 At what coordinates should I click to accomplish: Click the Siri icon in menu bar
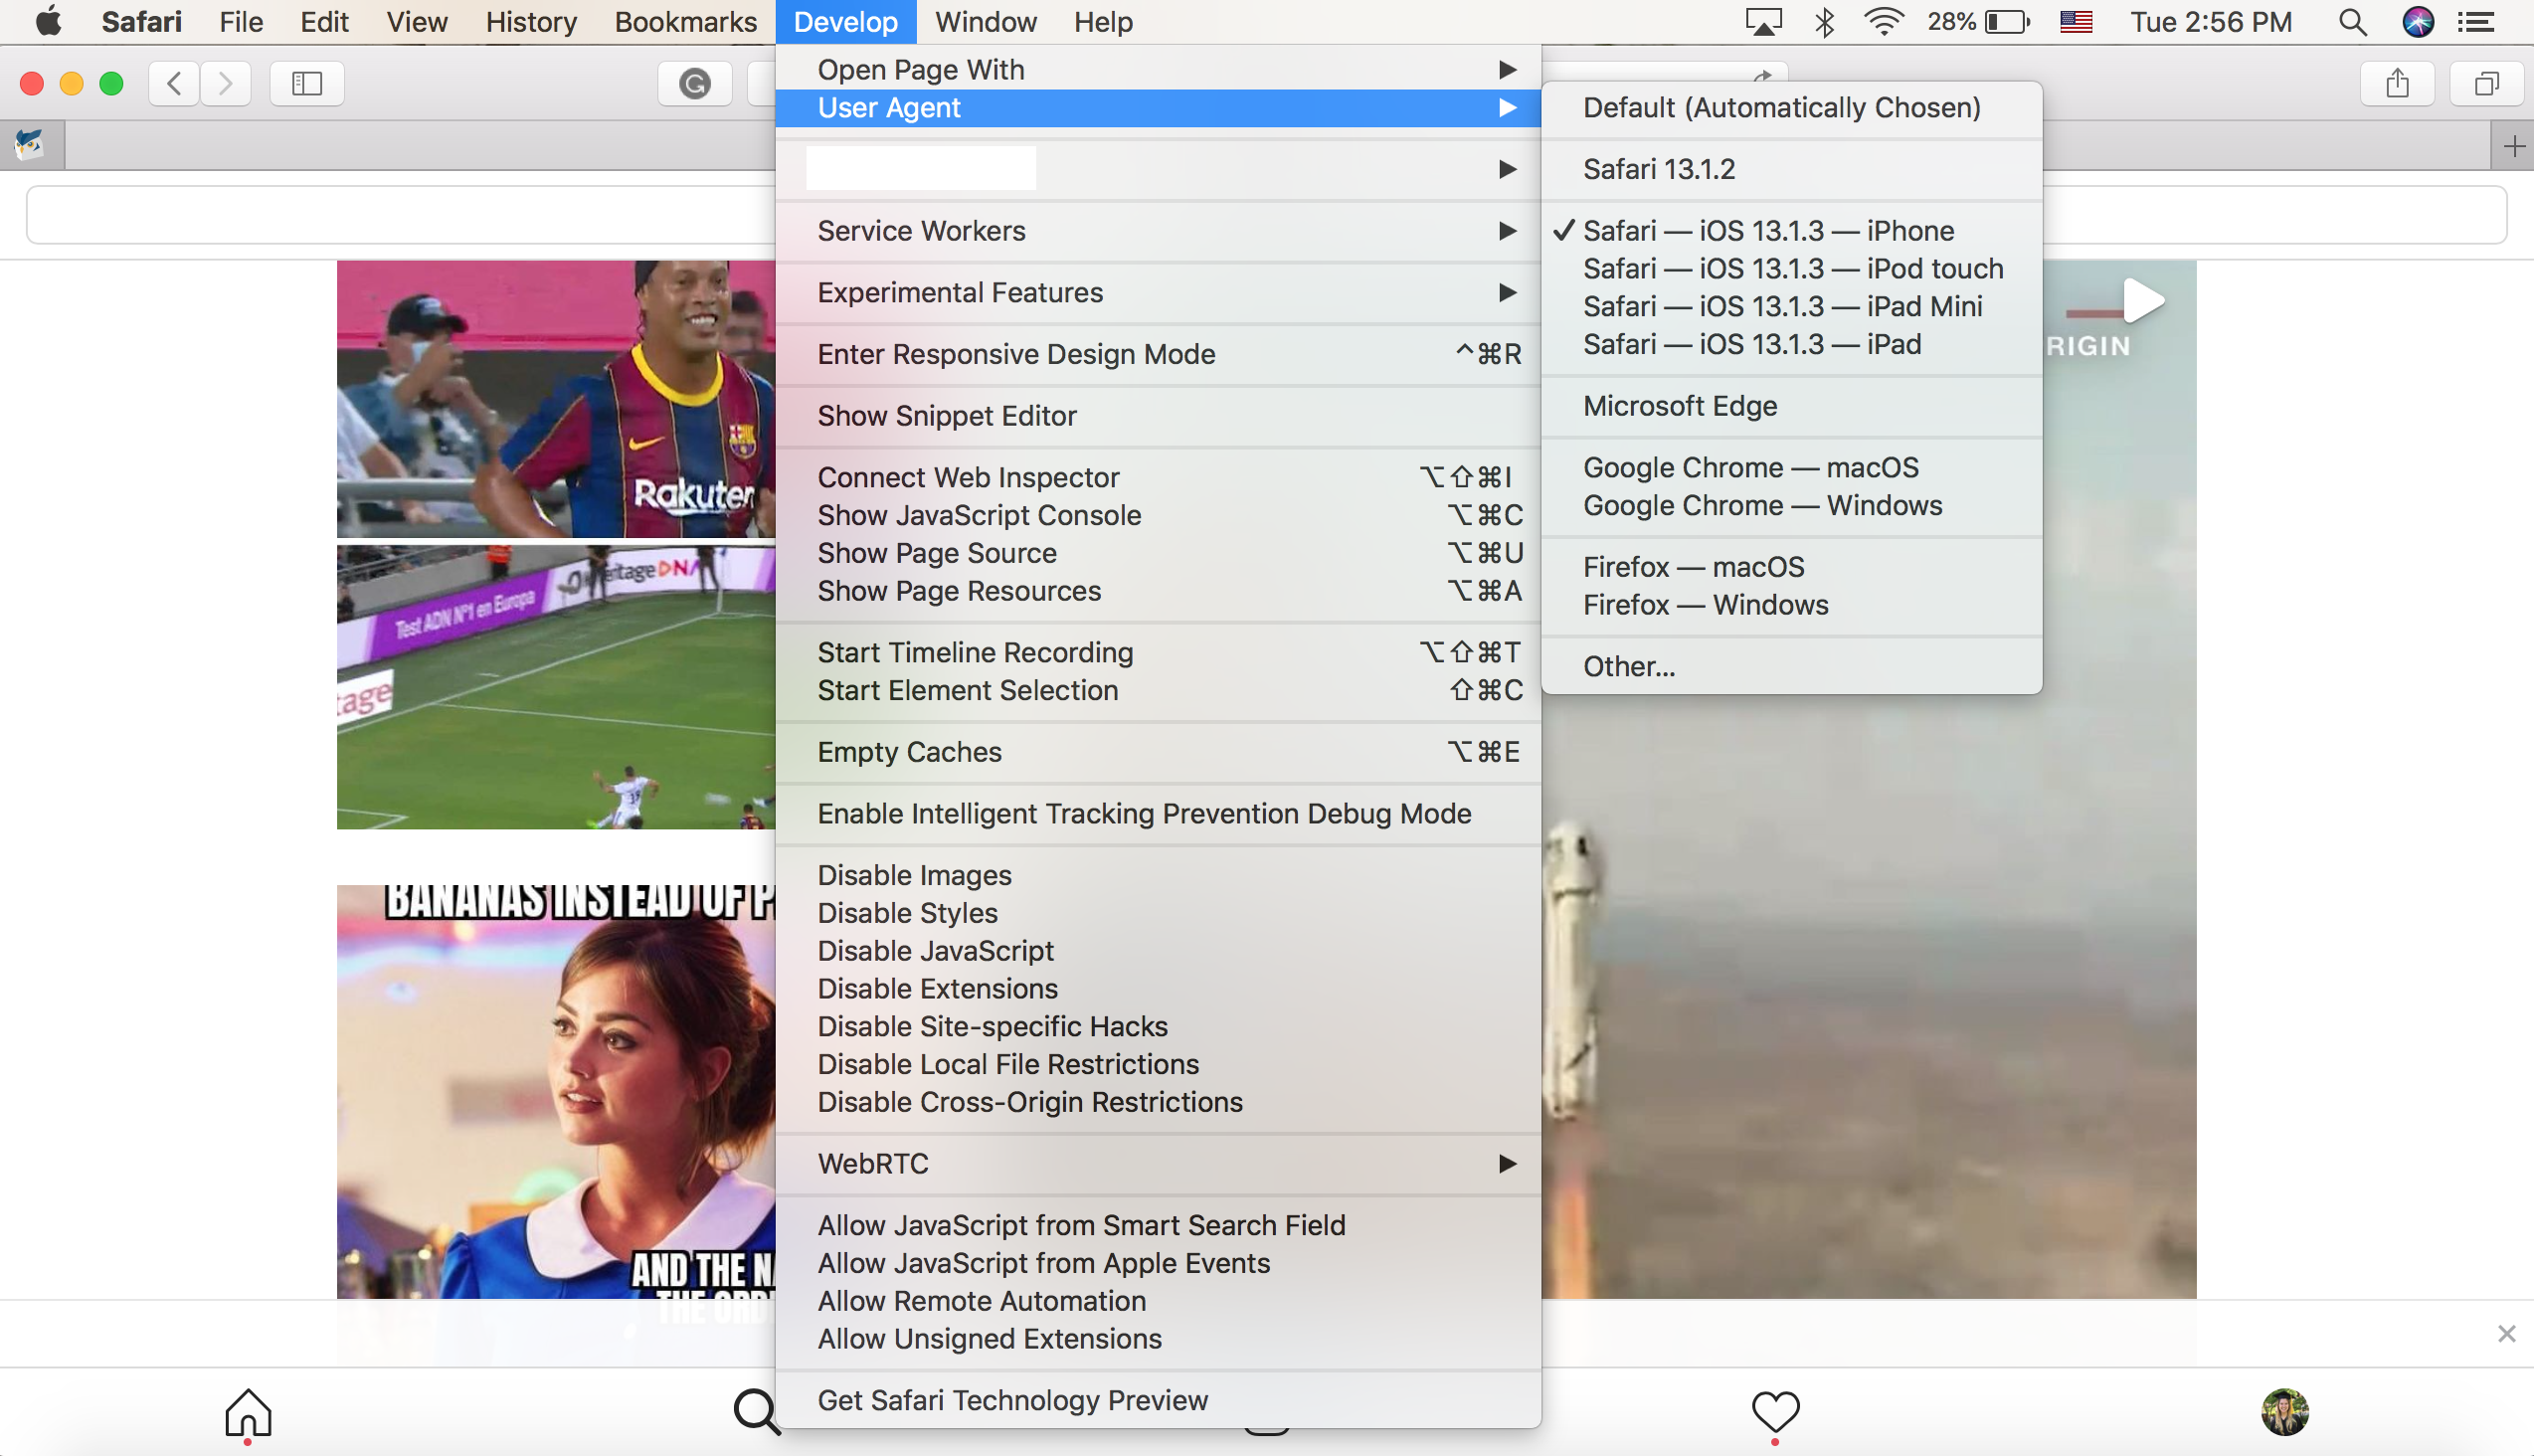point(2417,21)
